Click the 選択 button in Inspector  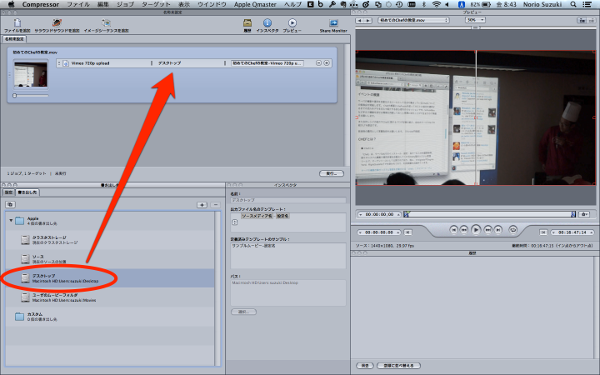pyautogui.click(x=244, y=311)
